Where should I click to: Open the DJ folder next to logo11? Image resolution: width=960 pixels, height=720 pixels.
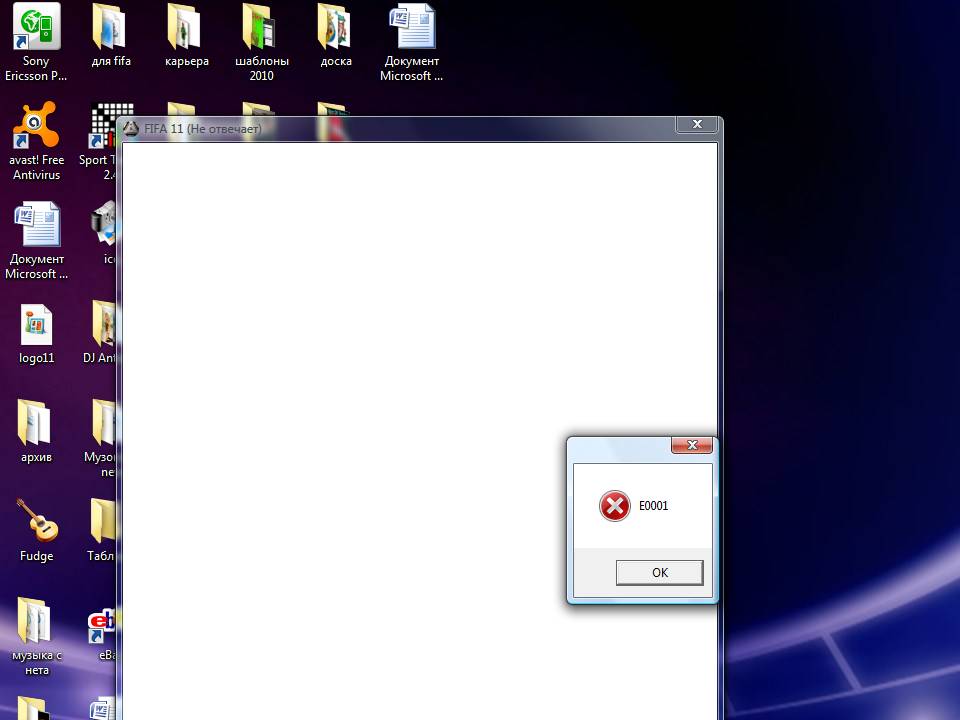tap(102, 334)
